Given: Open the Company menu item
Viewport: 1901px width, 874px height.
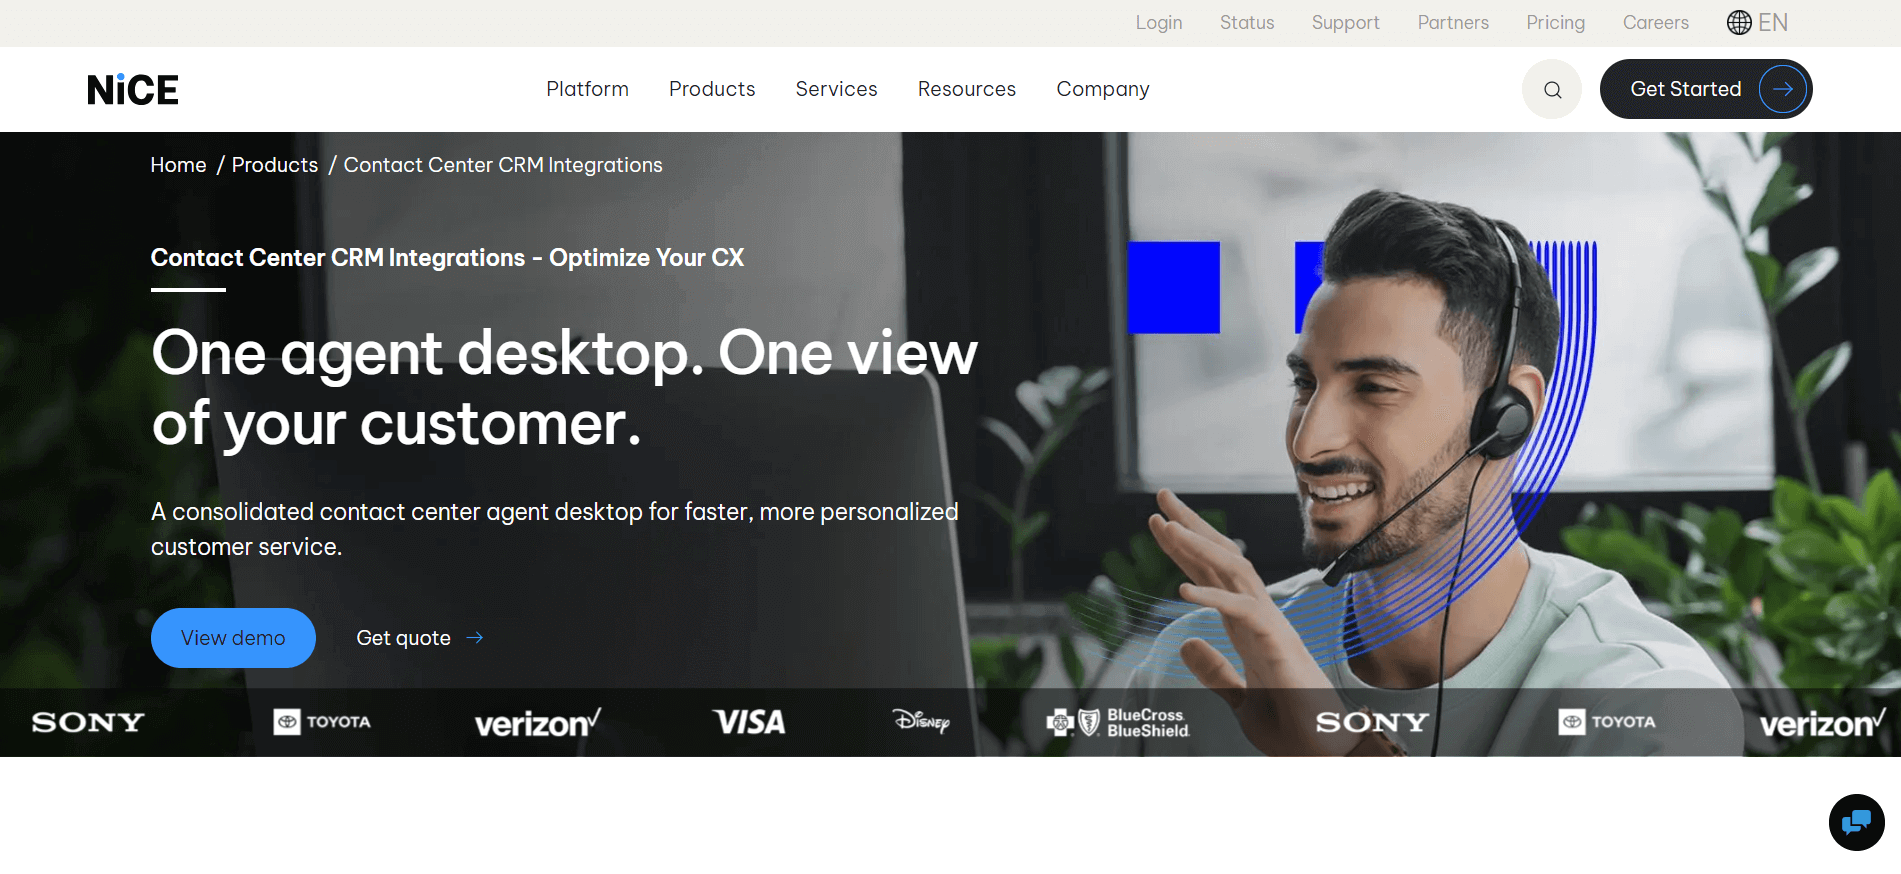Looking at the screenshot, I should [x=1103, y=89].
